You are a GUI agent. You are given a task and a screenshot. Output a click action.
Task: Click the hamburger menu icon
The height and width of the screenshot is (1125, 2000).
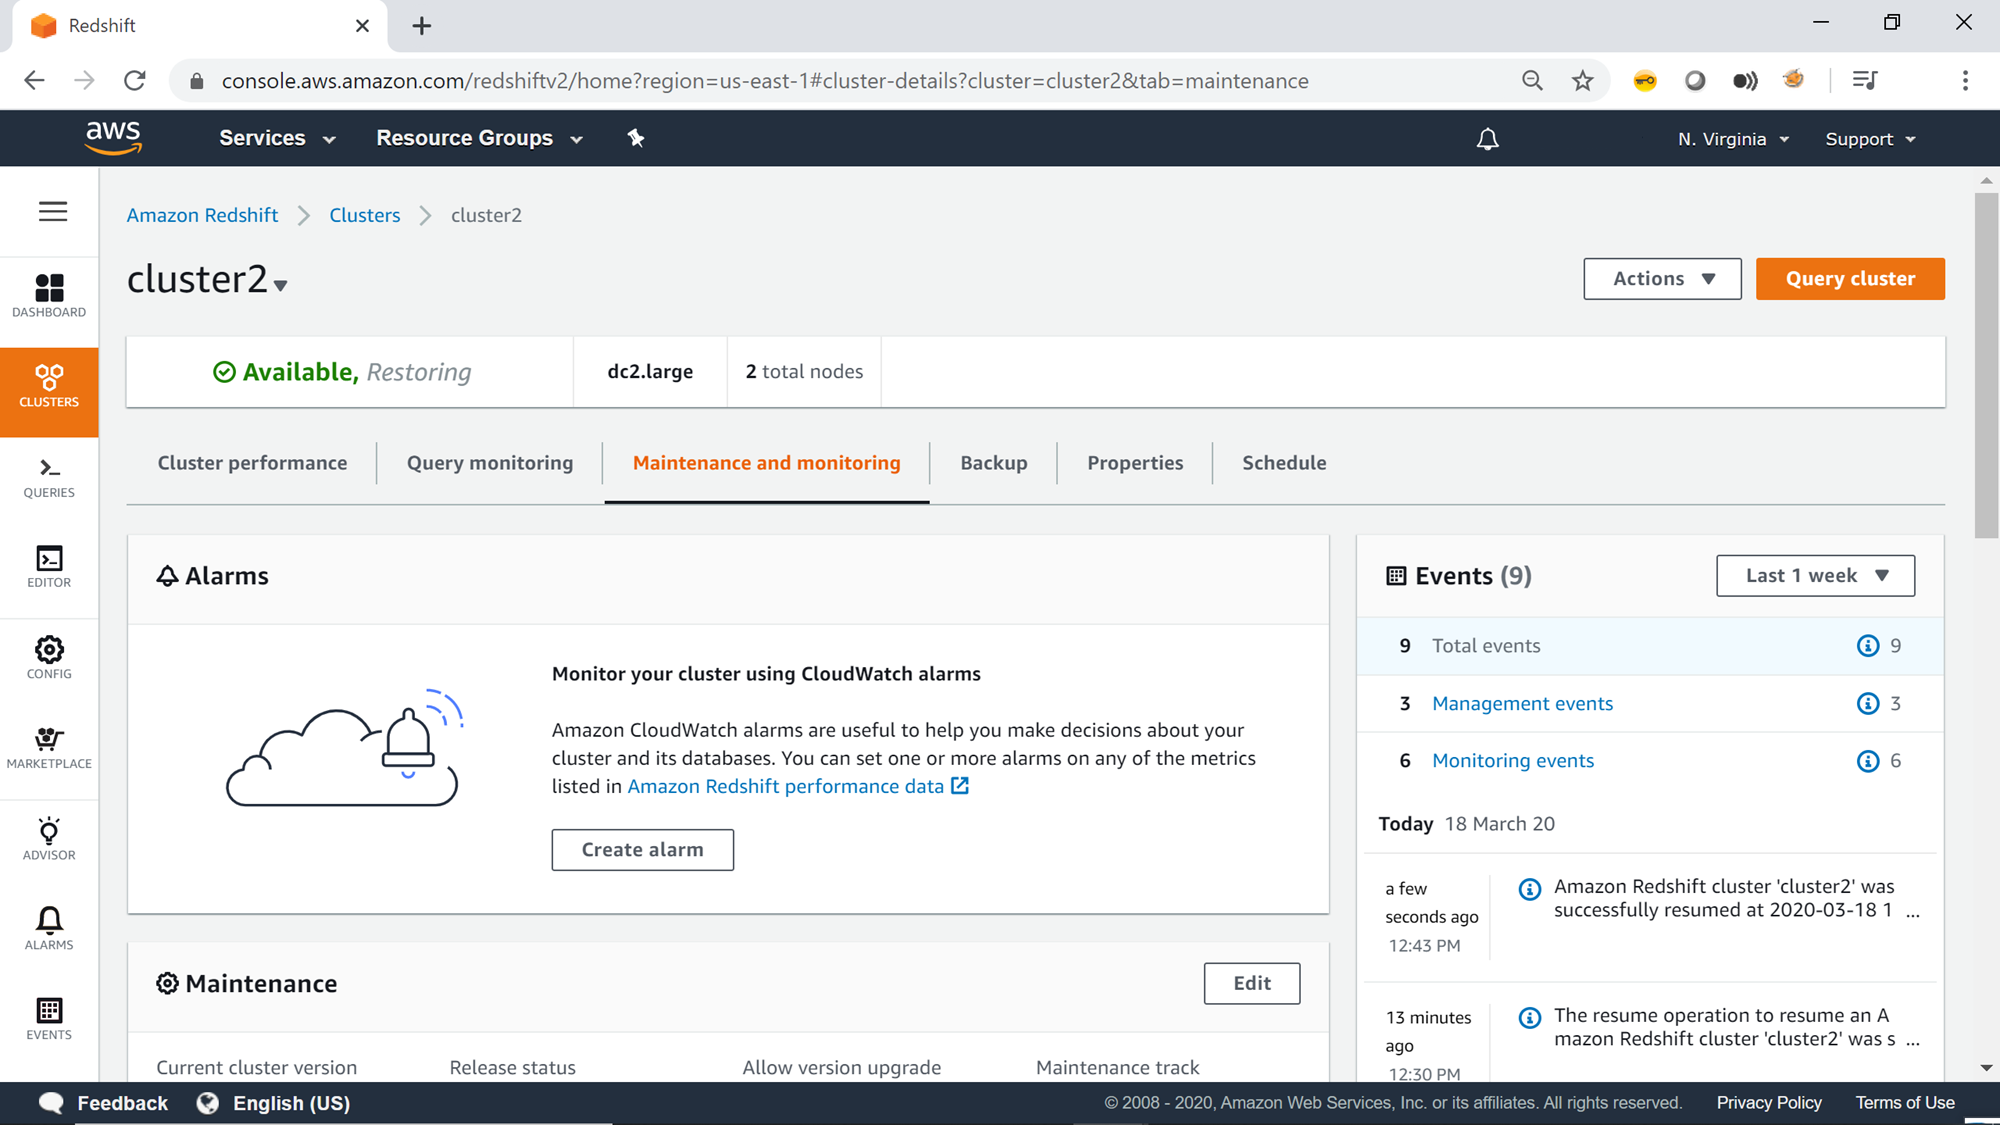tap(53, 212)
